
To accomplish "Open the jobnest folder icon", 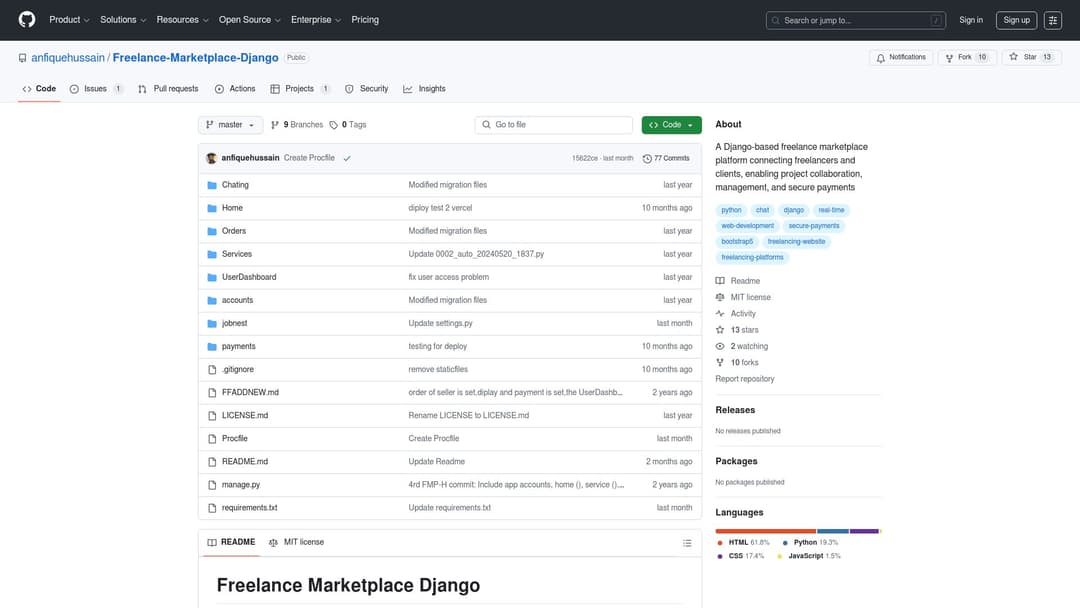I will coord(212,324).
